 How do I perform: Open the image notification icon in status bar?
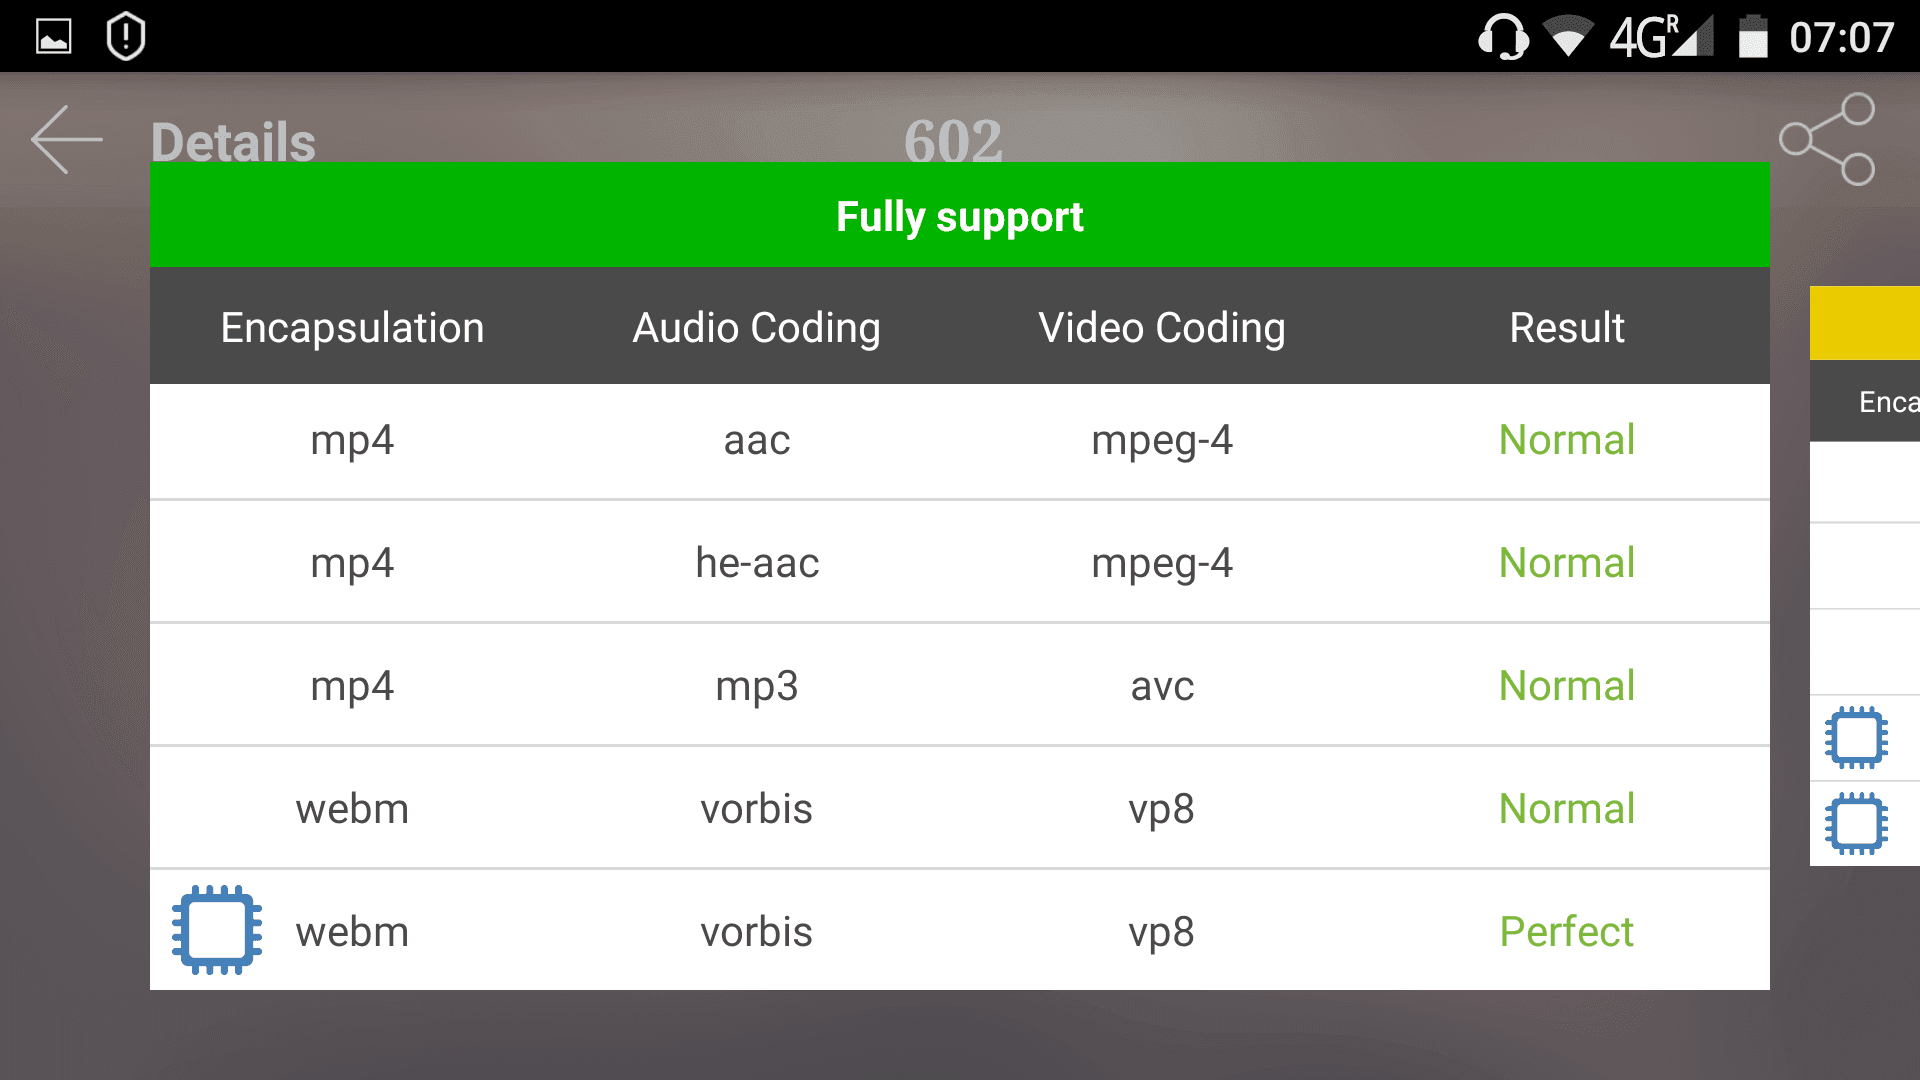54,37
